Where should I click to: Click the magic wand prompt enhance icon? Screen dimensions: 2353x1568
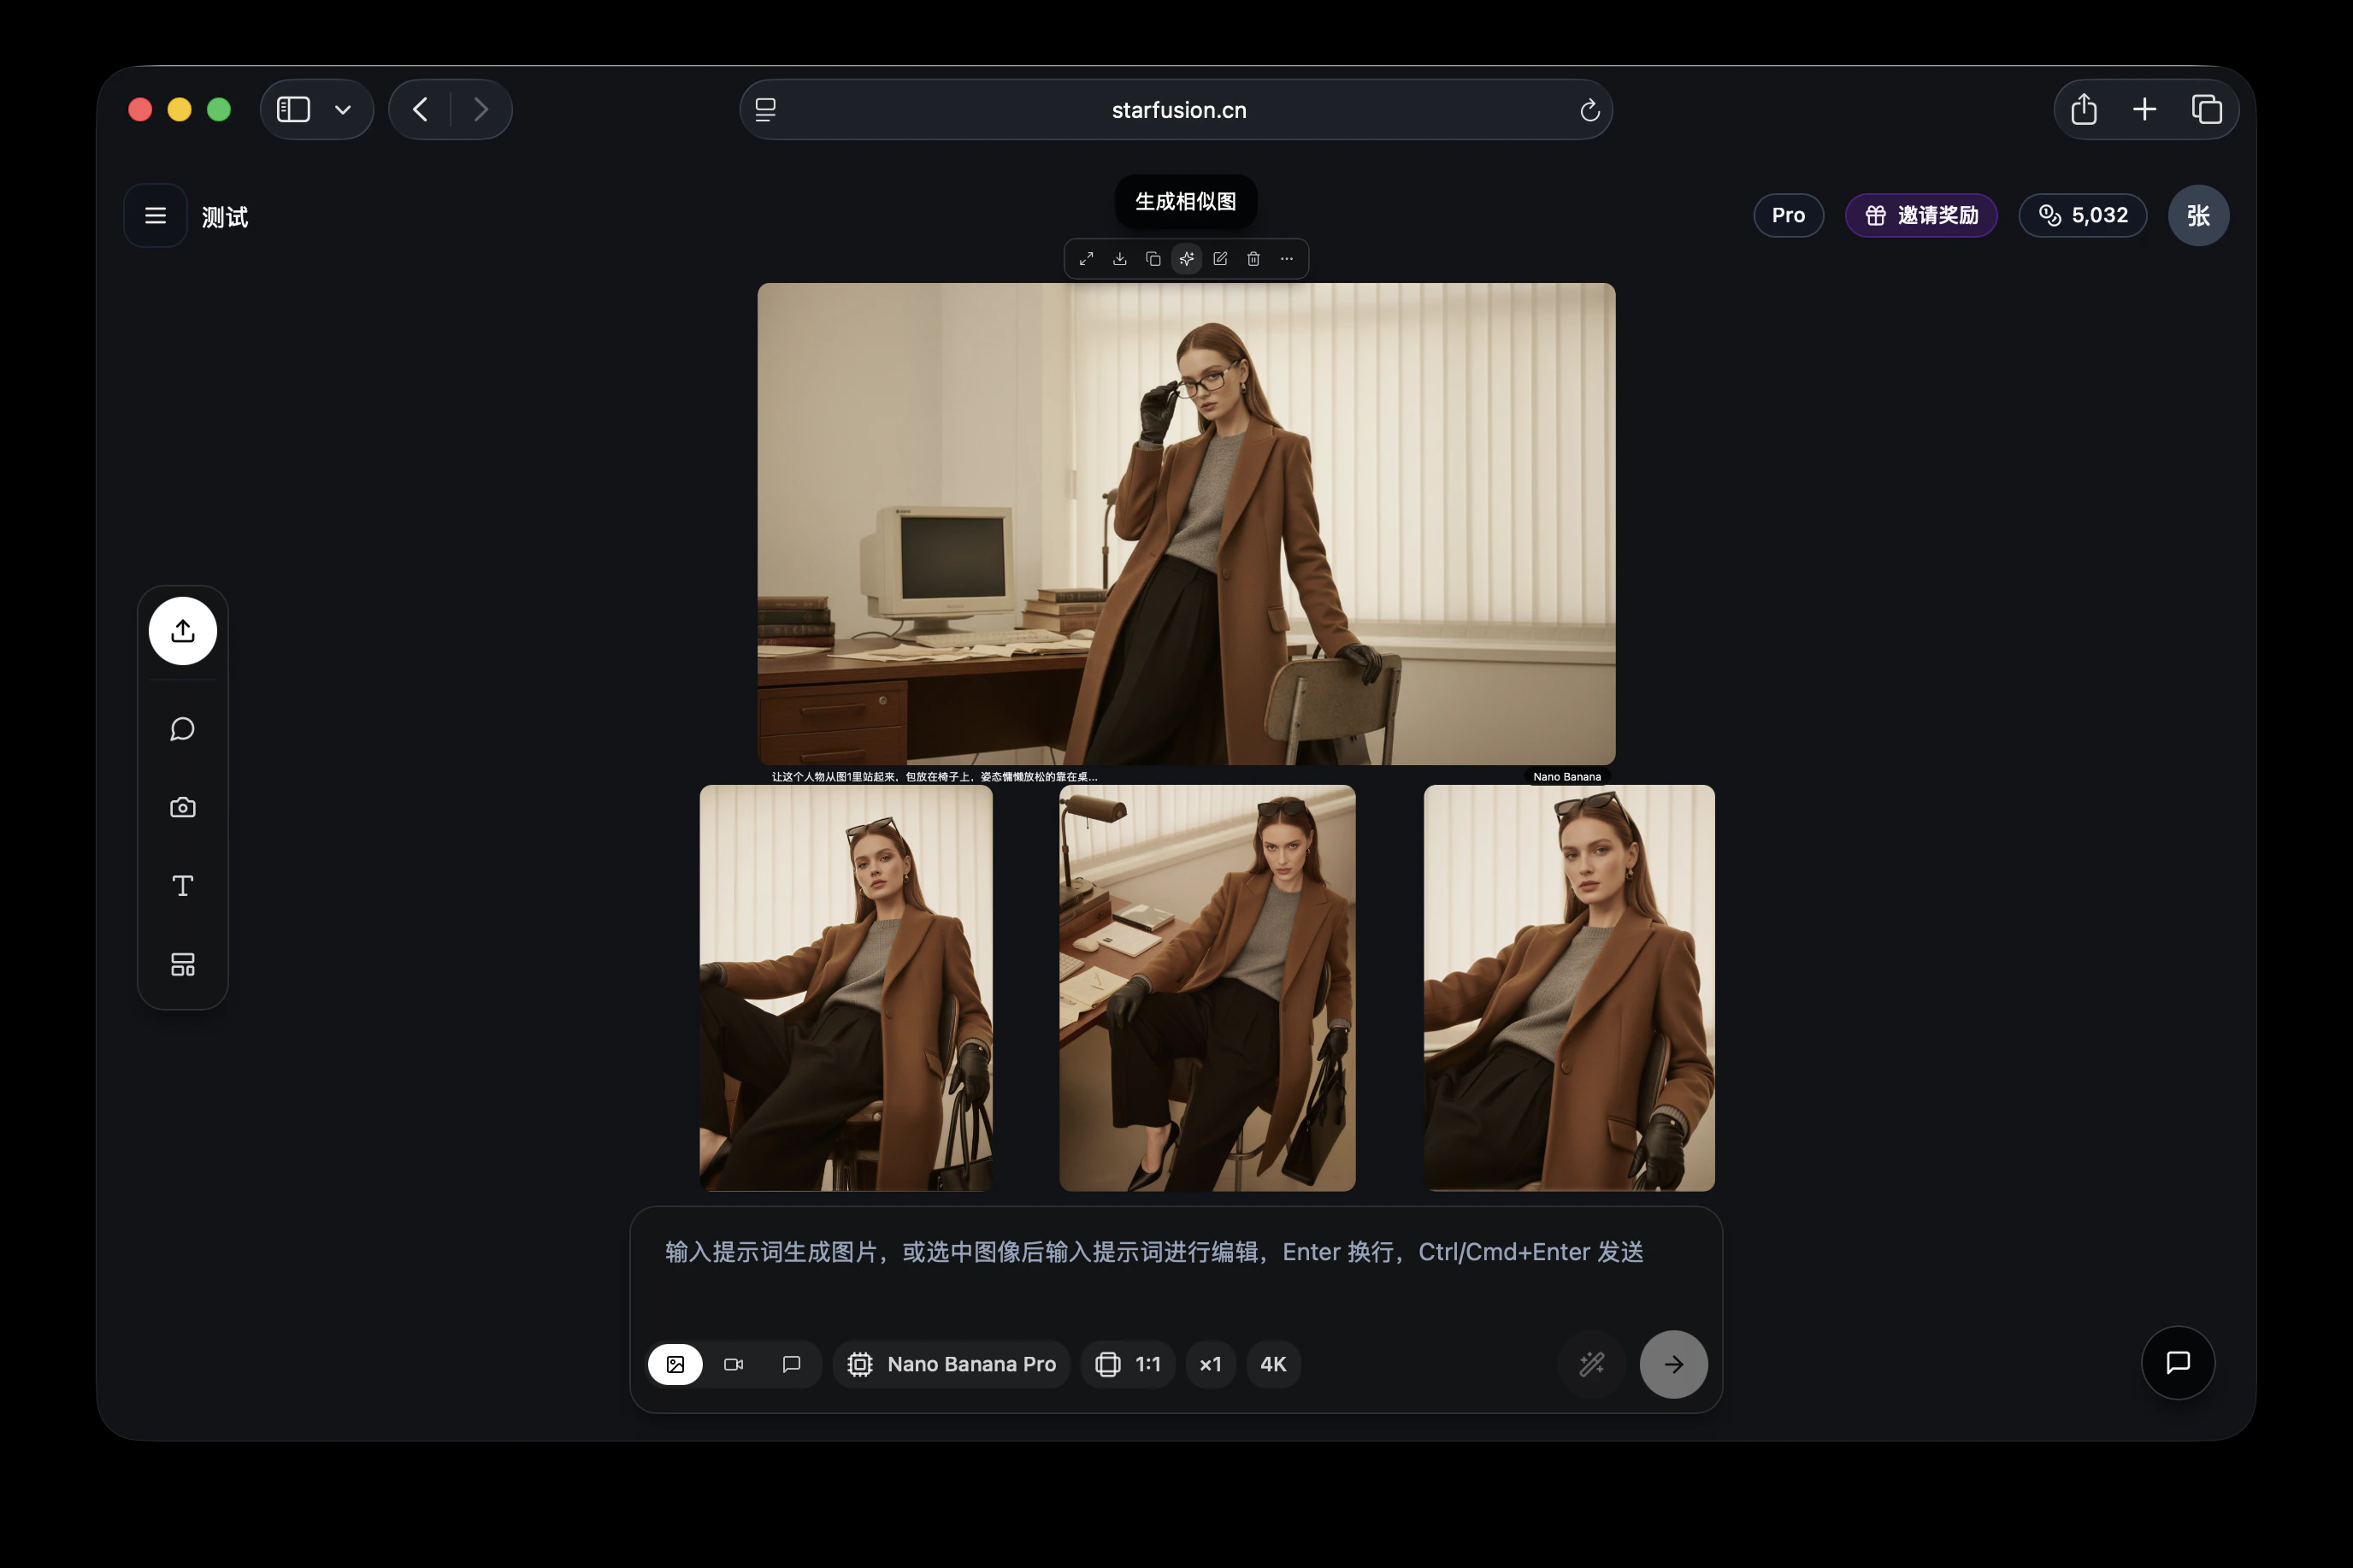(x=1591, y=1364)
